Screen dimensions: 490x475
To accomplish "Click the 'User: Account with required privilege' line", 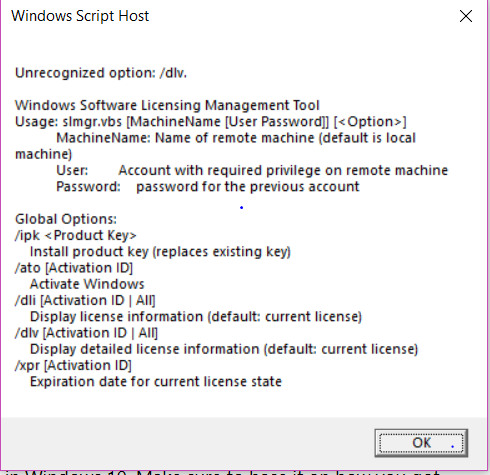I will tap(252, 170).
